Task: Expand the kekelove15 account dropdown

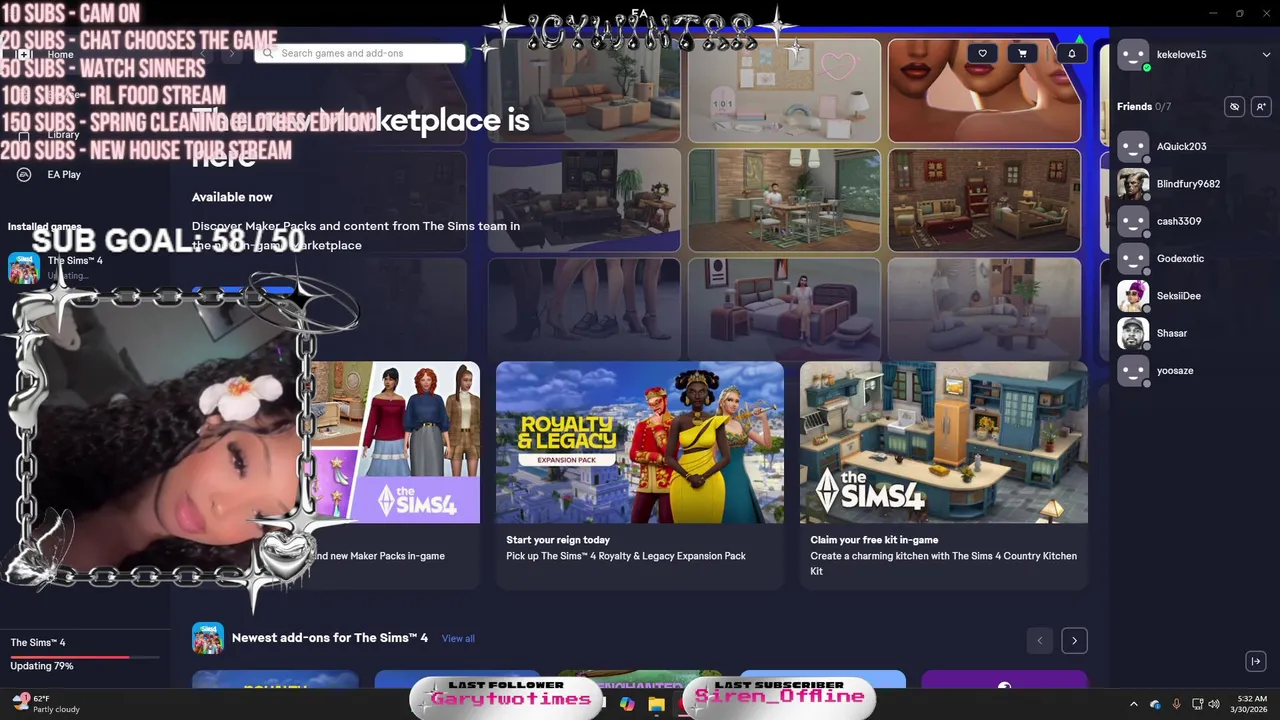Action: [1266, 55]
